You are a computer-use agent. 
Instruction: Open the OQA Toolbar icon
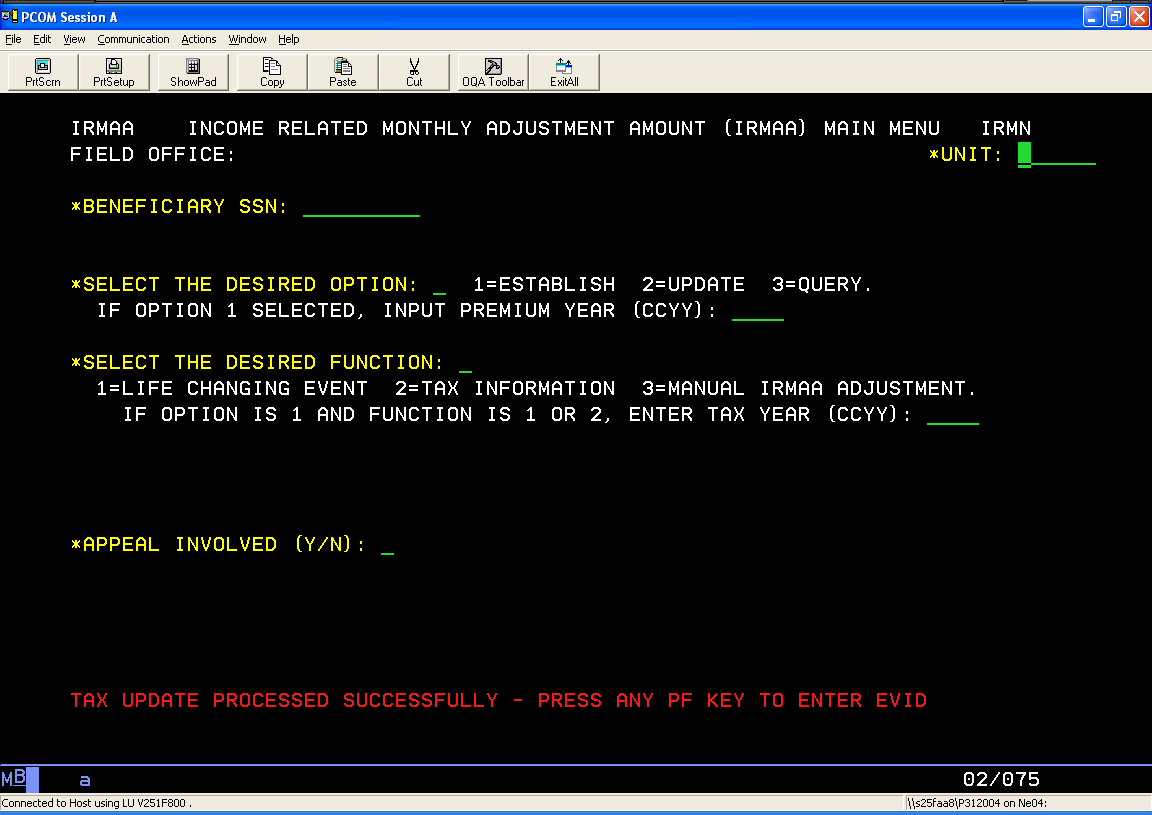click(493, 72)
